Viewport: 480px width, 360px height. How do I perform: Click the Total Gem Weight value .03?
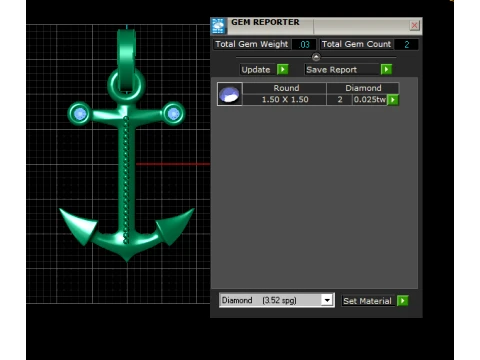coord(304,44)
